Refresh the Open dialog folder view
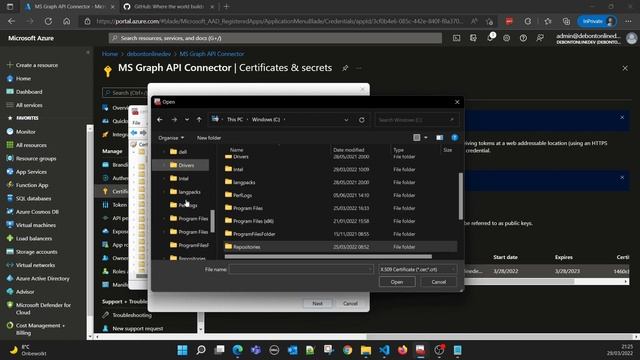Screen dimensions: 640x360 362,120
